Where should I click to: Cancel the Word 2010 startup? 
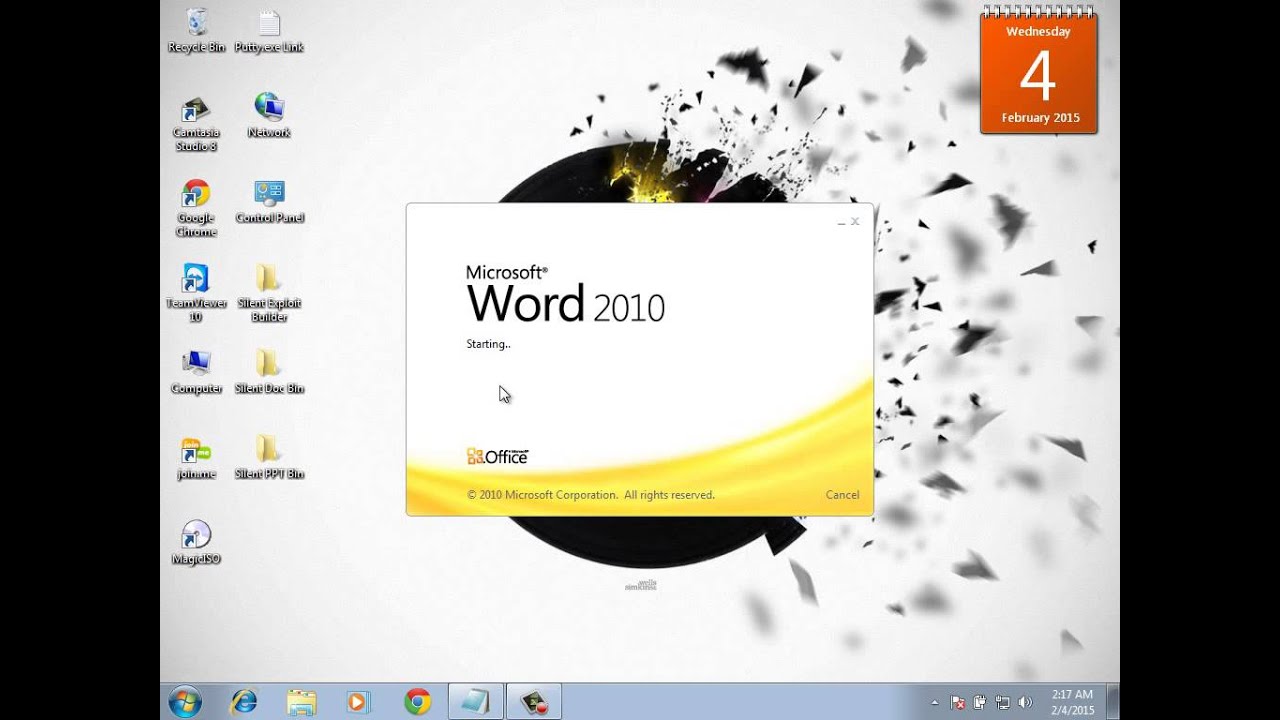(842, 495)
